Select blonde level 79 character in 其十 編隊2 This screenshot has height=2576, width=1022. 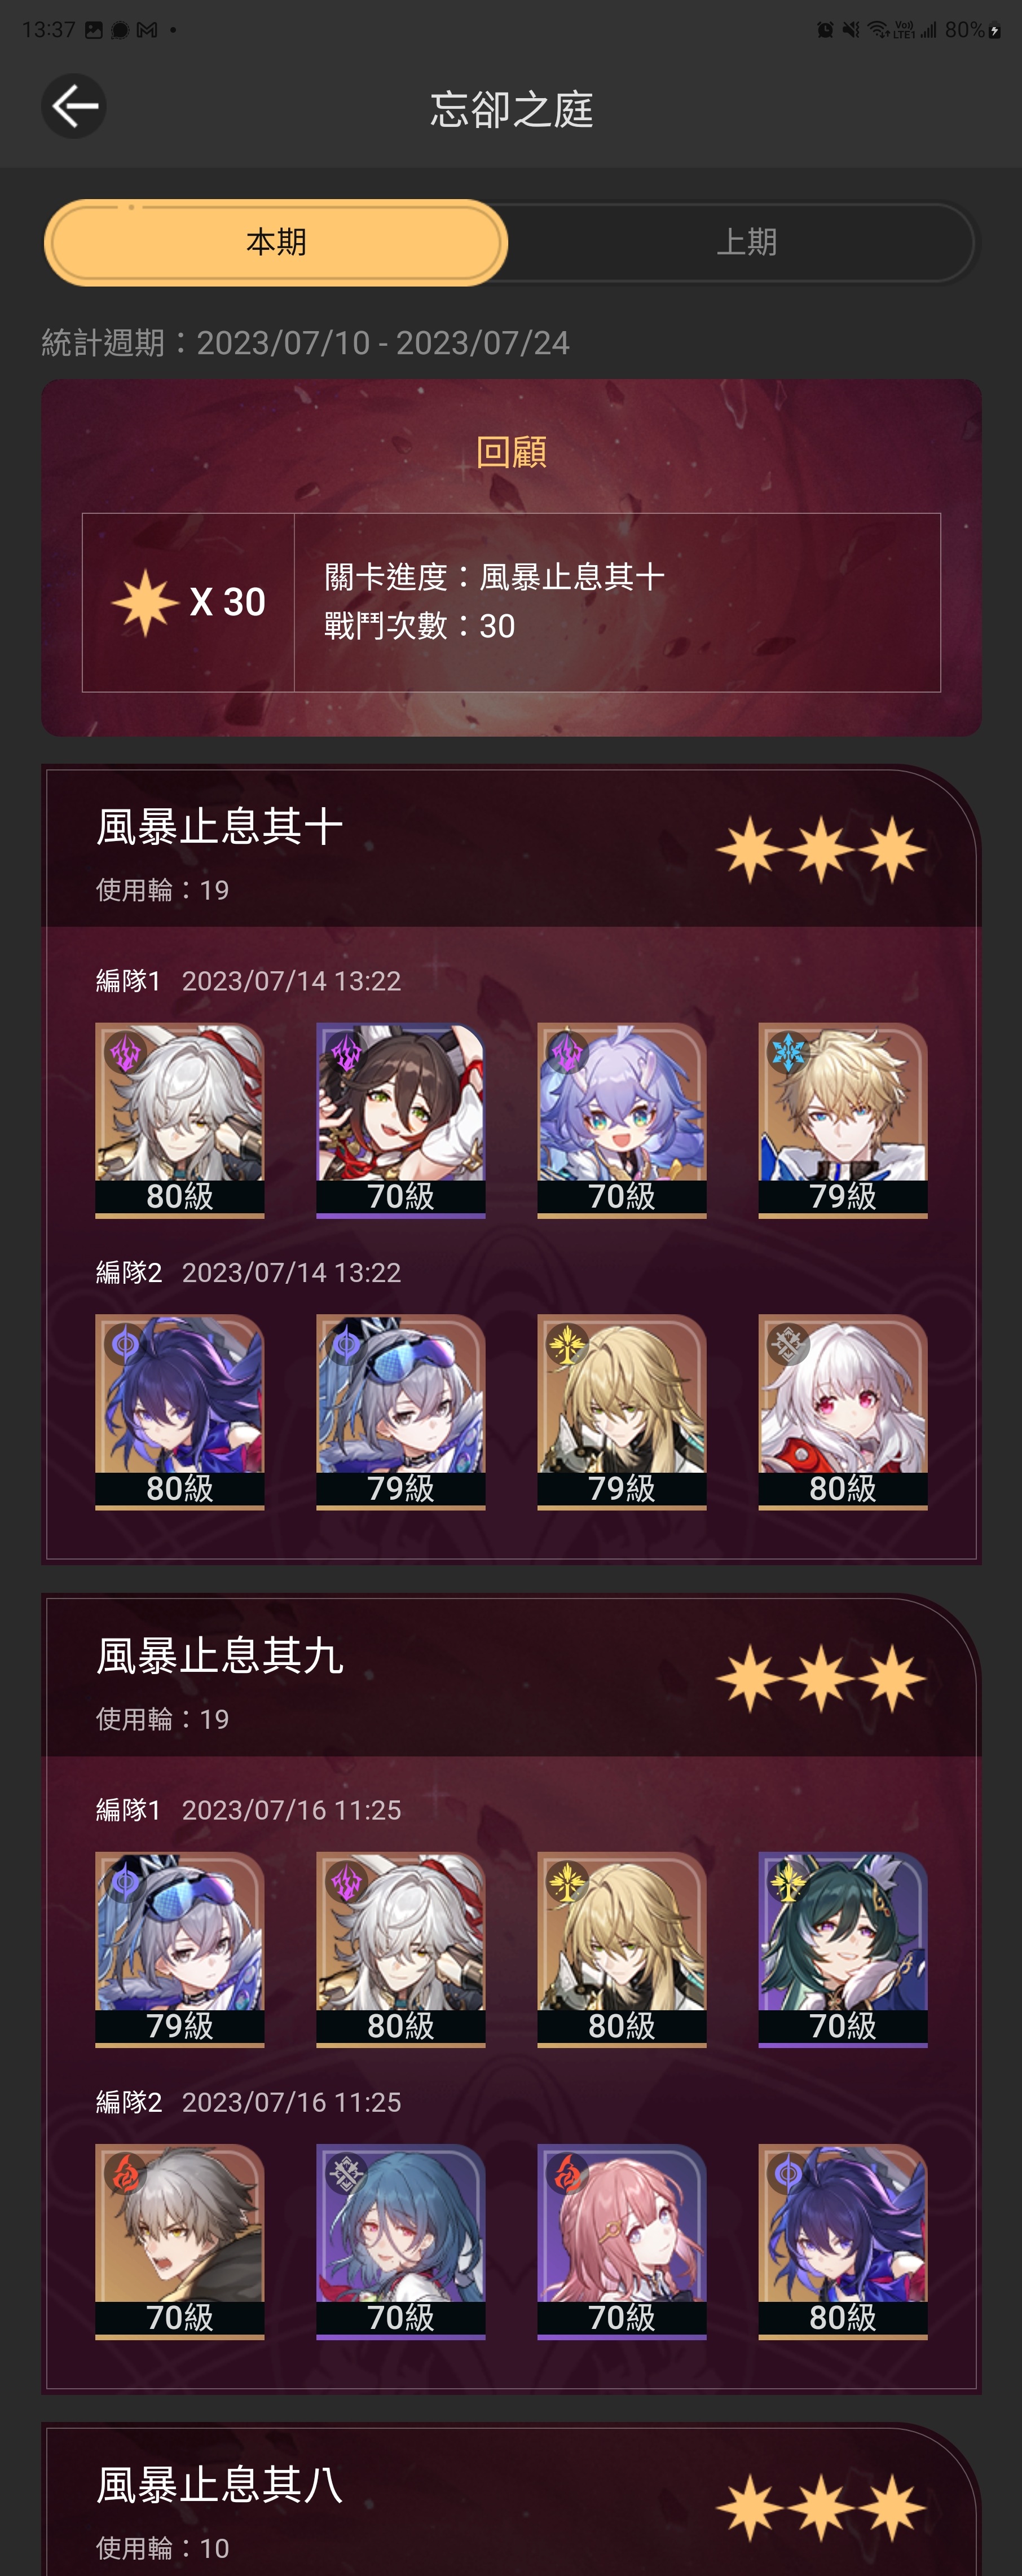tap(622, 1412)
